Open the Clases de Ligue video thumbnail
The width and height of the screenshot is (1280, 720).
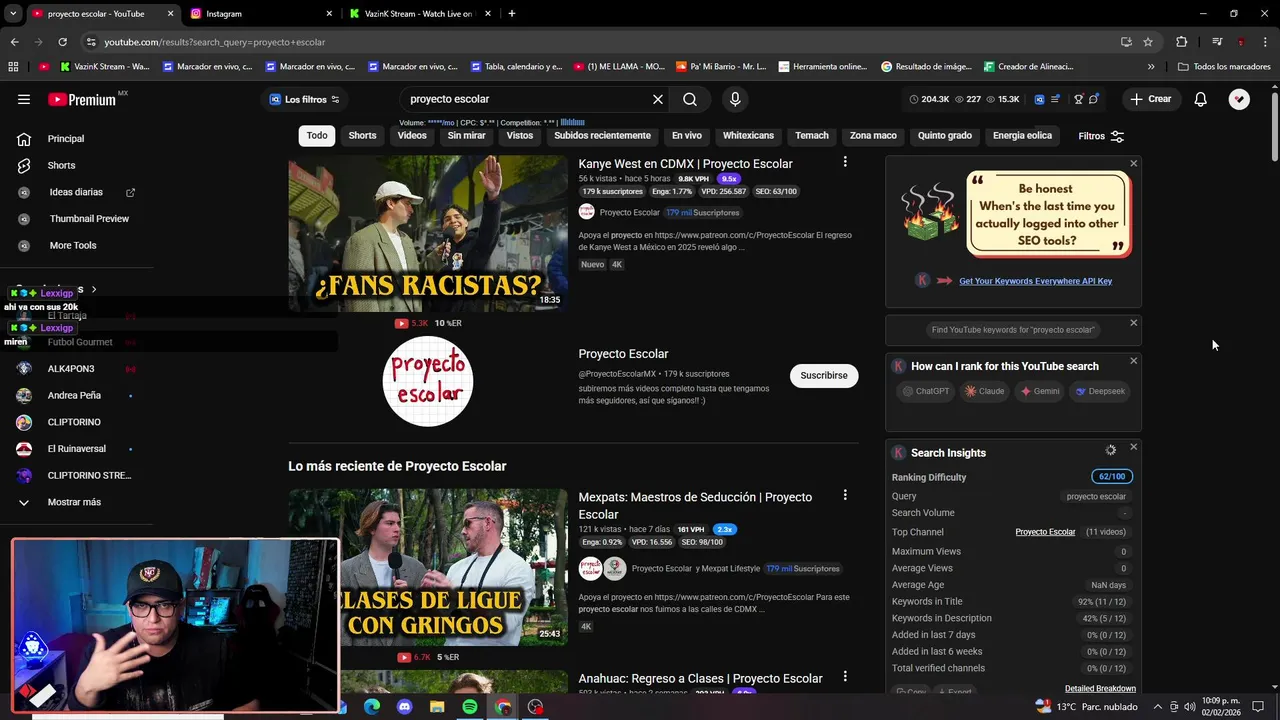point(428,567)
